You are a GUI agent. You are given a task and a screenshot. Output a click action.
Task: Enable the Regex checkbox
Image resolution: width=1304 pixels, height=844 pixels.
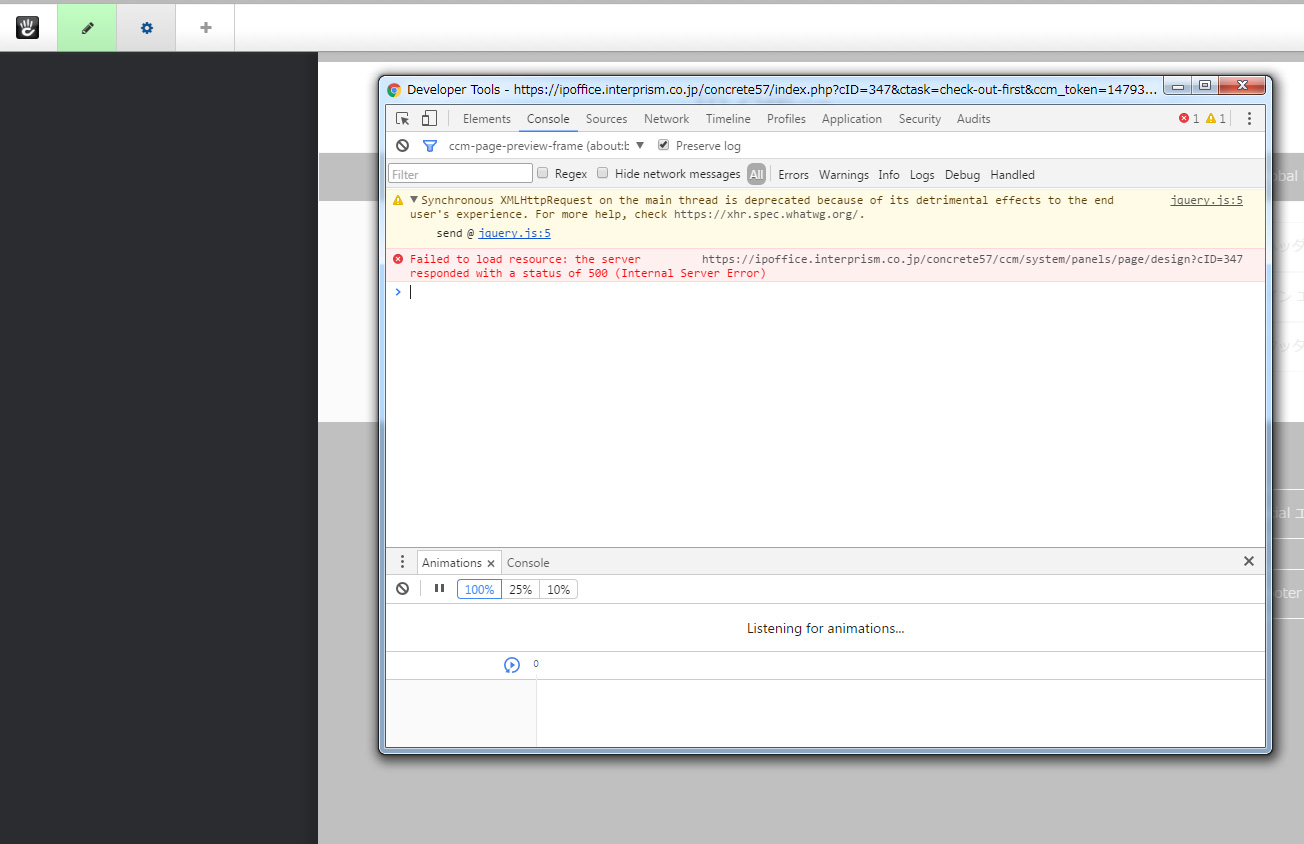coord(543,173)
